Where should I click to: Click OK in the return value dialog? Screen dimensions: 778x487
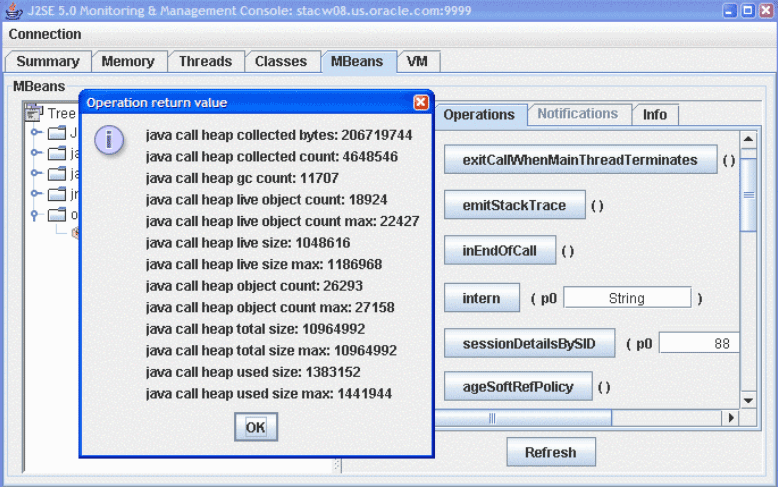pos(256,427)
